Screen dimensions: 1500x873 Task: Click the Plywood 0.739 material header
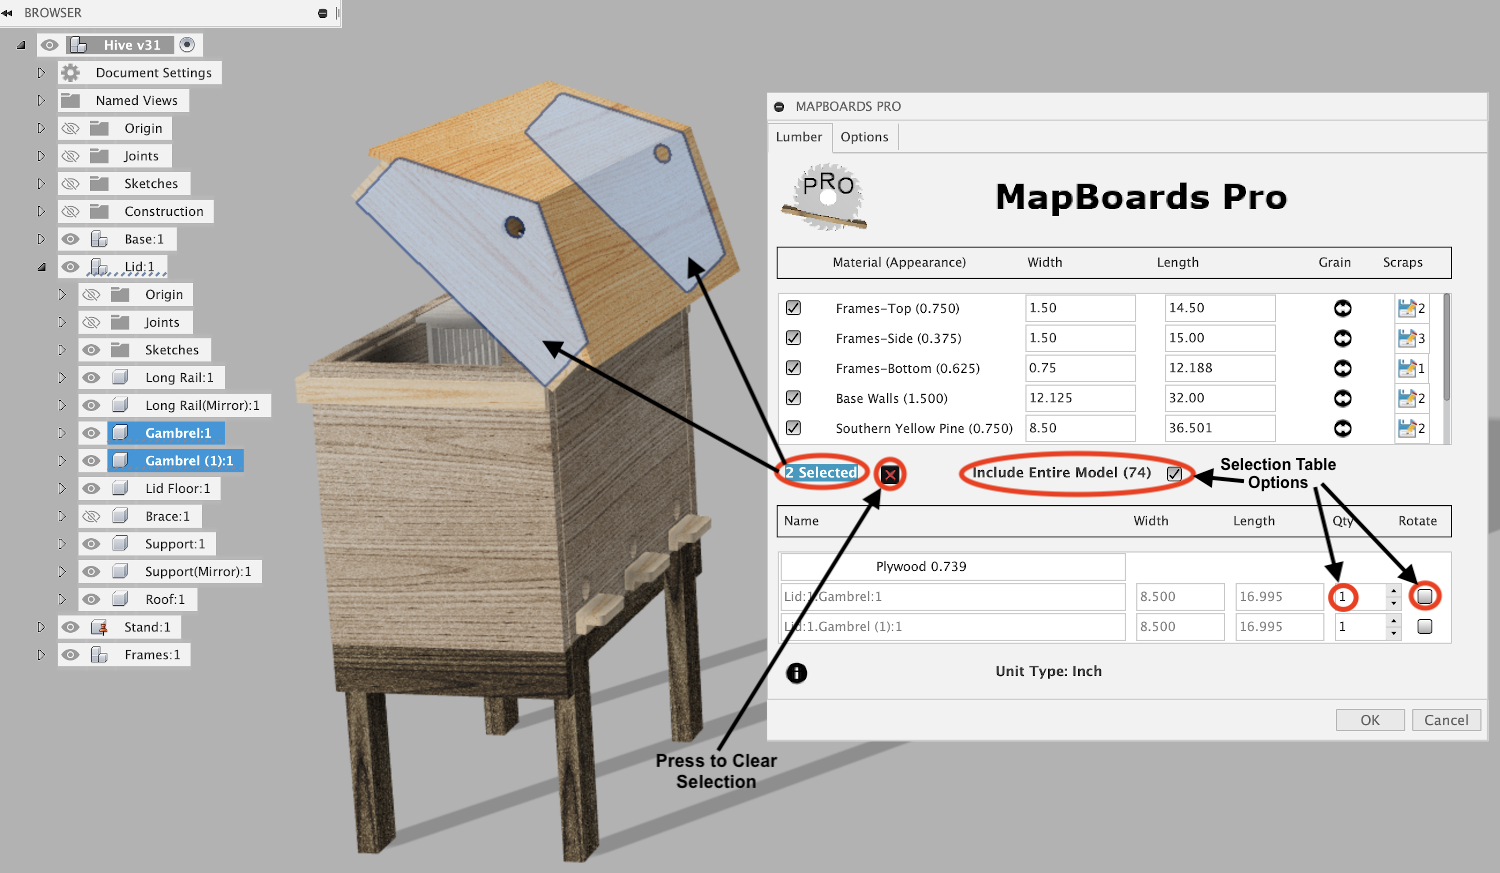953,567
